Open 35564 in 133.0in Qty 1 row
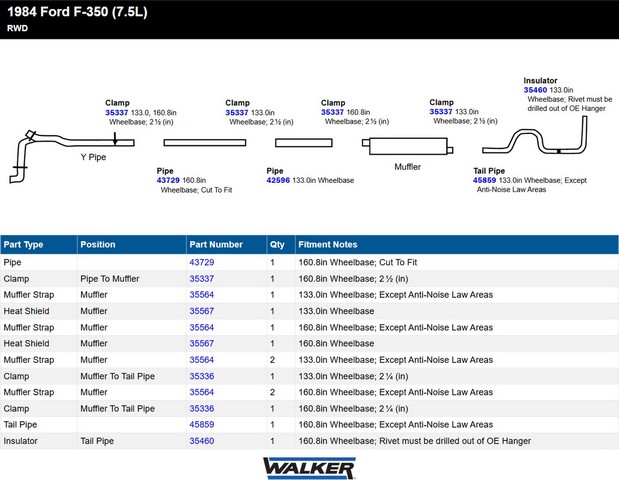This screenshot has width=619, height=480. (x=202, y=295)
